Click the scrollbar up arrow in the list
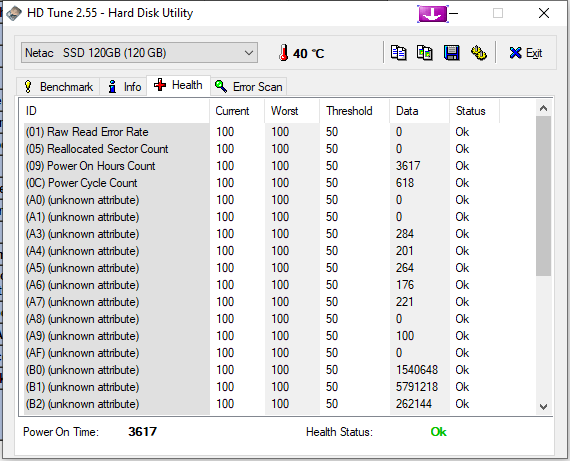This screenshot has height=461, width=570. (x=543, y=108)
